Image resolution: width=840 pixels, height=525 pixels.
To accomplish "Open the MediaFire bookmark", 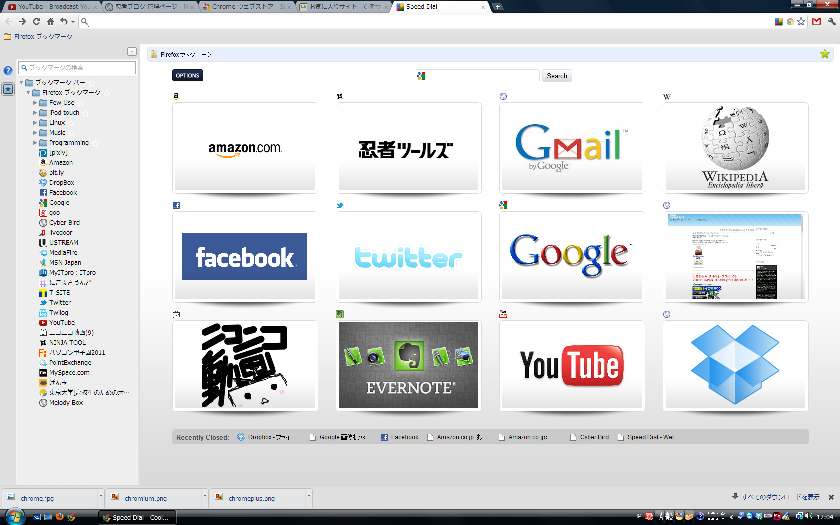I will (x=58, y=252).
